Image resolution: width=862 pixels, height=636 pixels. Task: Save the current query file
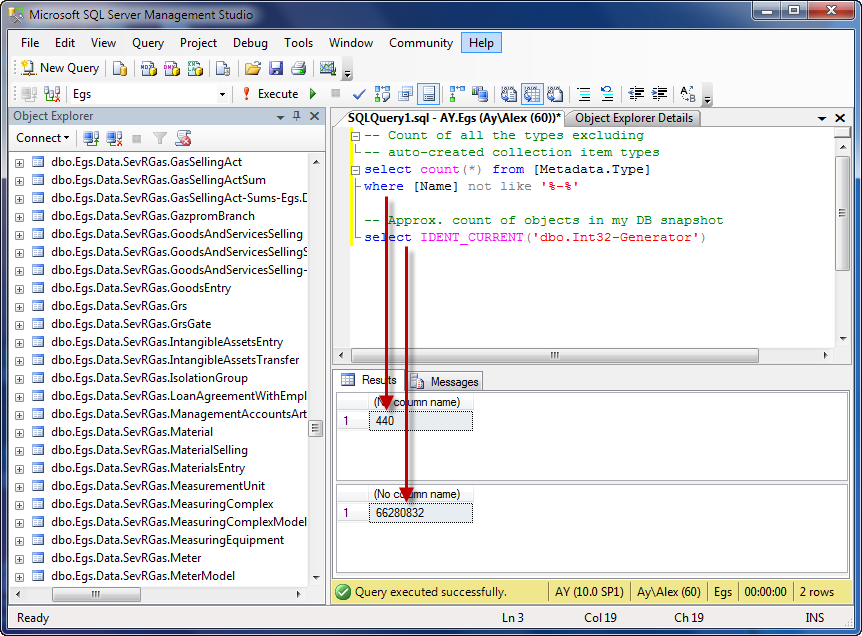tap(276, 70)
